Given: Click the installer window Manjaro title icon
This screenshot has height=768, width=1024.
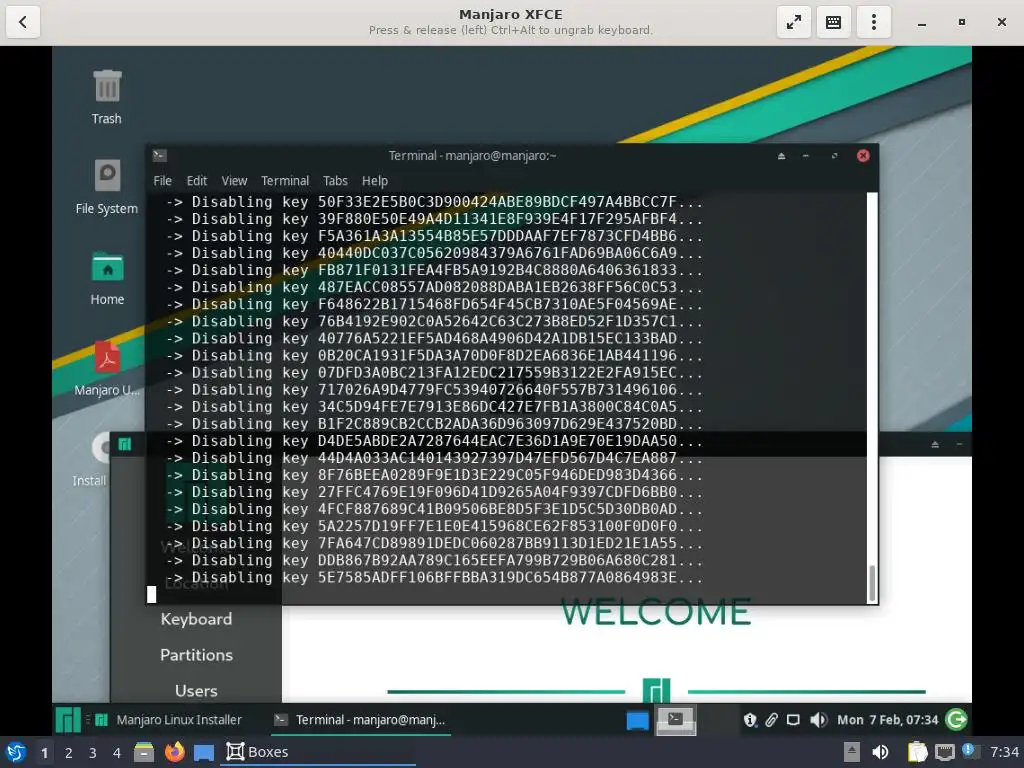Looking at the screenshot, I should coord(125,445).
